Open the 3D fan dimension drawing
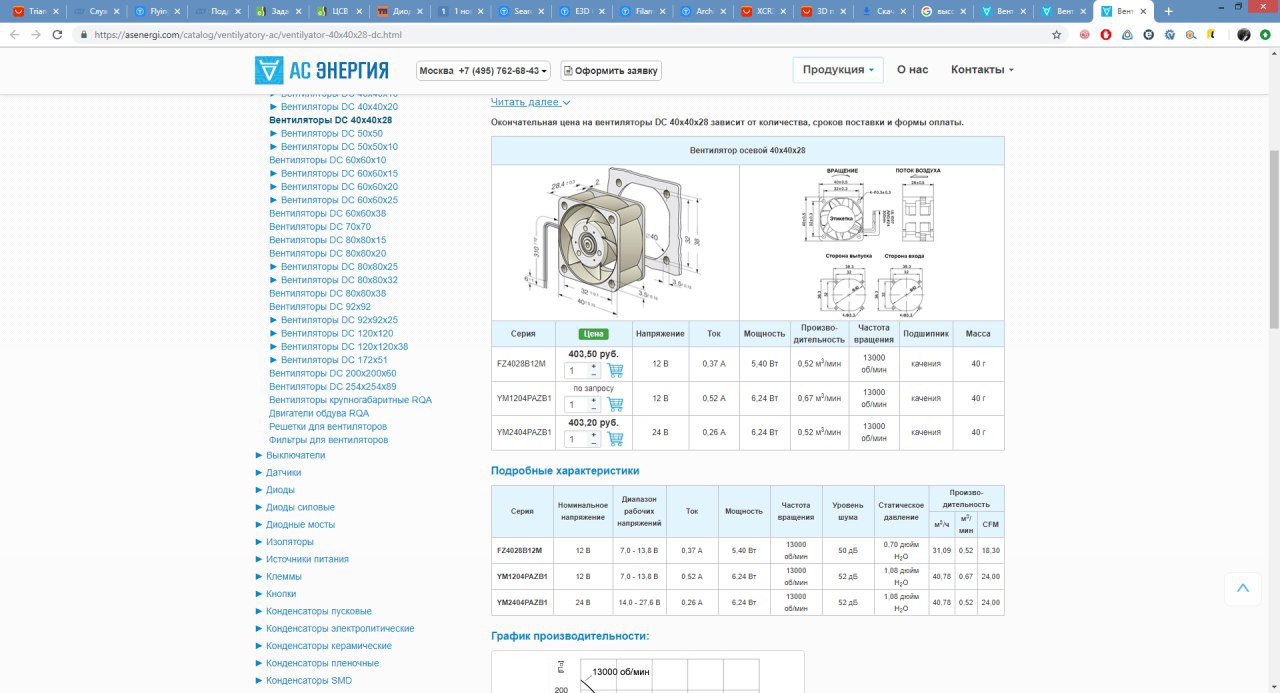The image size is (1280, 693). click(x=615, y=241)
